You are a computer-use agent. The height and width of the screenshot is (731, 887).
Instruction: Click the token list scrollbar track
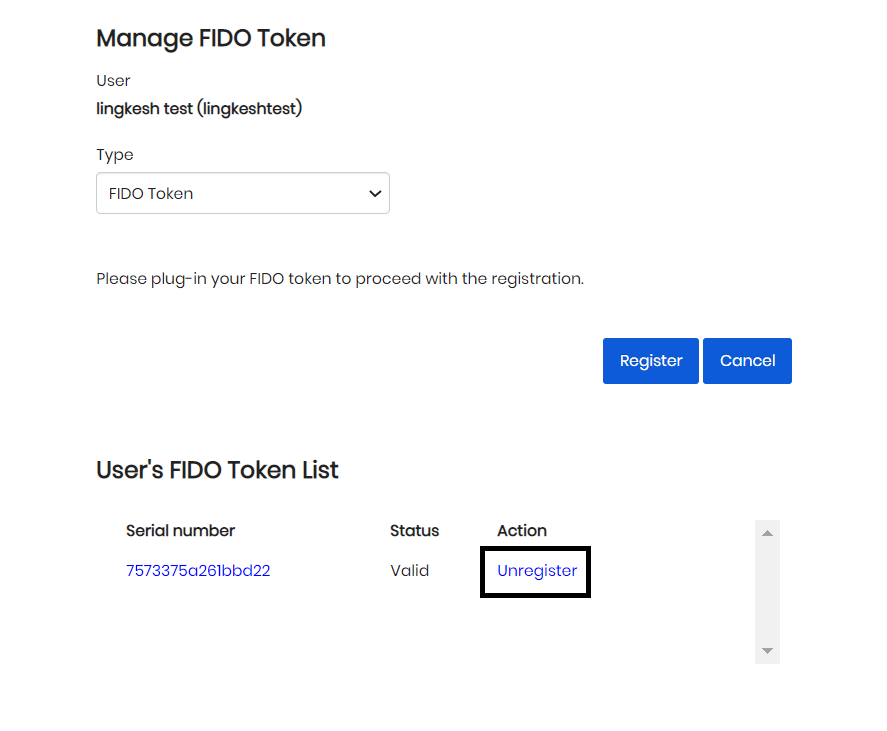click(767, 592)
